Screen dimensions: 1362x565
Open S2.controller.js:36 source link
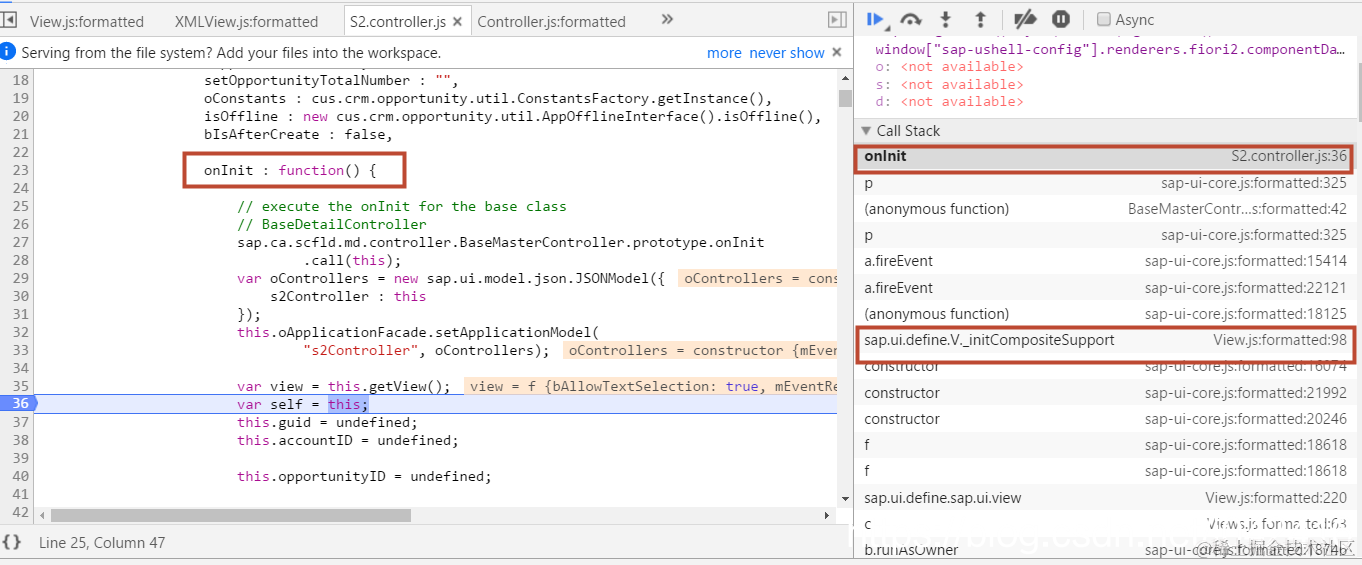(1288, 157)
